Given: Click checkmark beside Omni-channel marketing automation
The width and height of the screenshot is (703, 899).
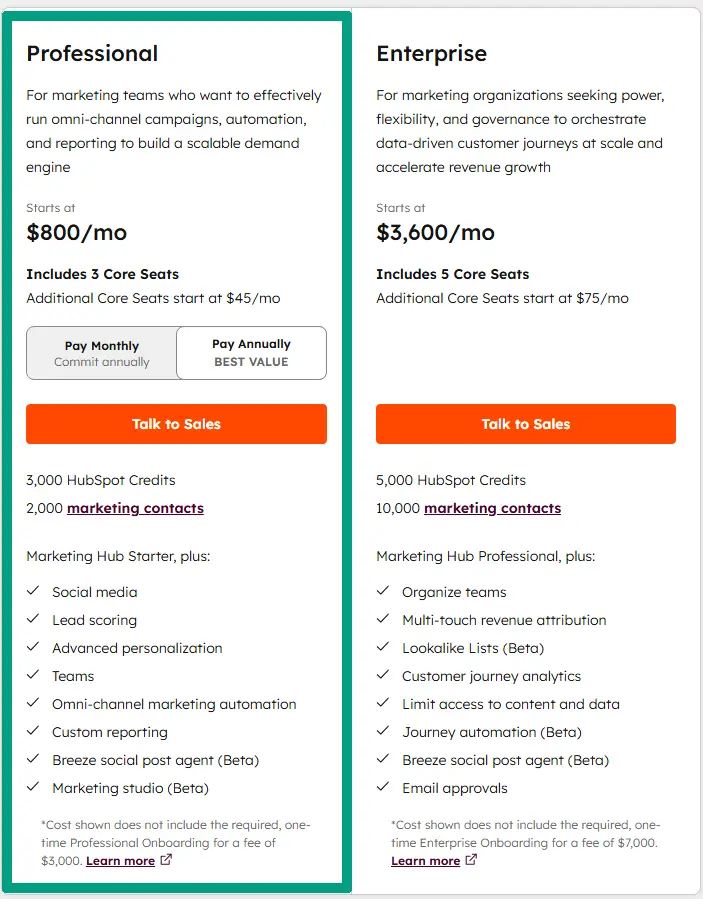Looking at the screenshot, I should tap(33, 704).
